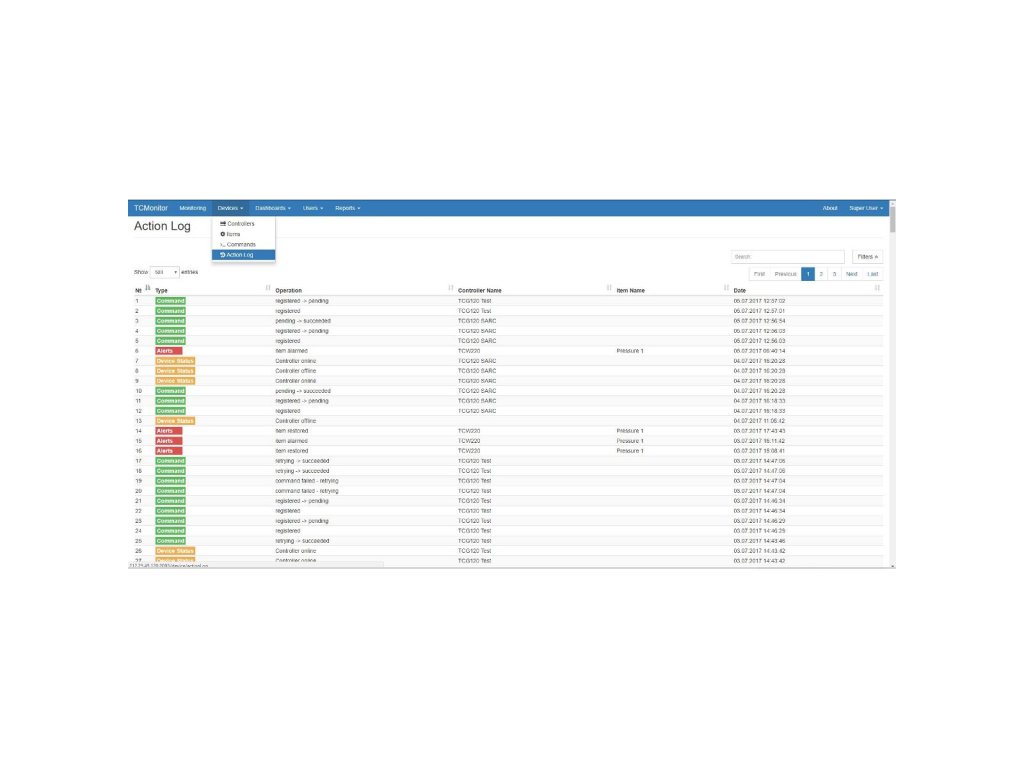1024x768 pixels.
Task: Open the Super User account menu
Action: click(866, 208)
